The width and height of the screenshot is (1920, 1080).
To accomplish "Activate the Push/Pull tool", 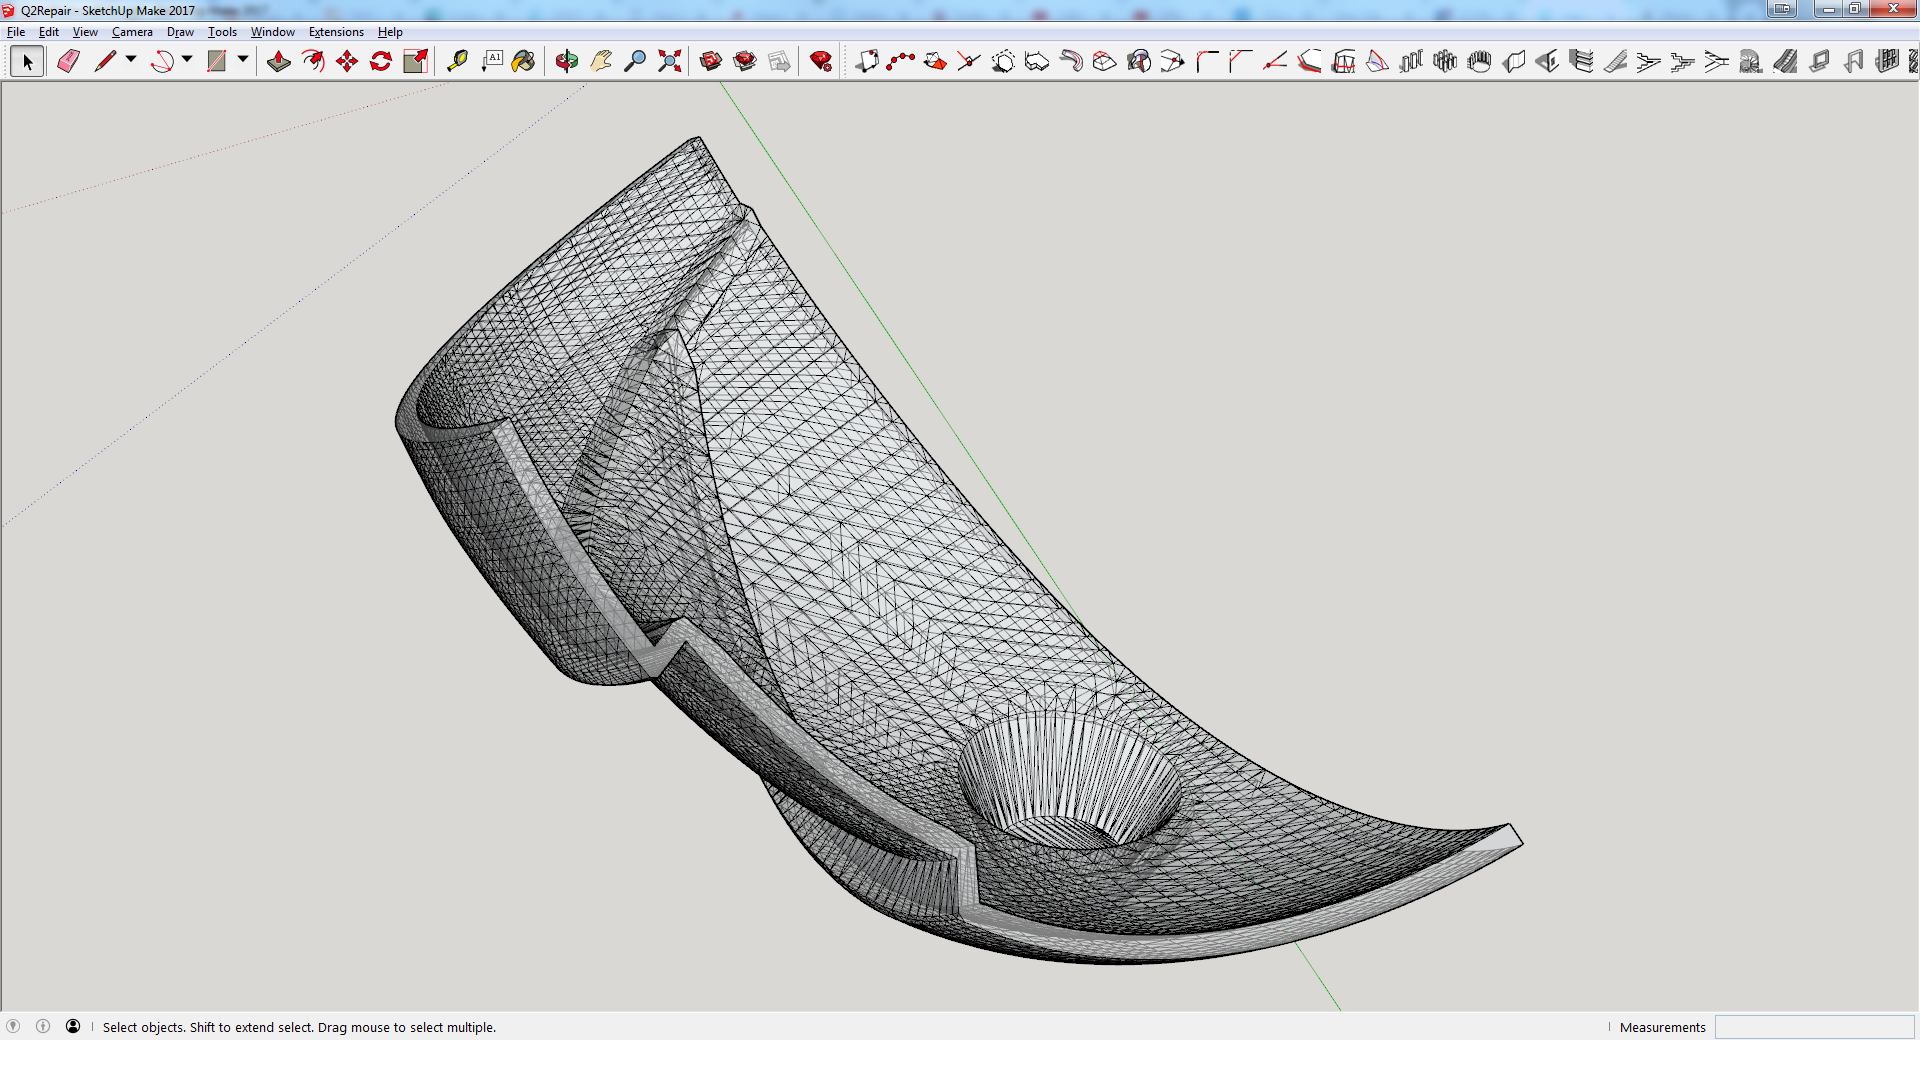I will [279, 61].
